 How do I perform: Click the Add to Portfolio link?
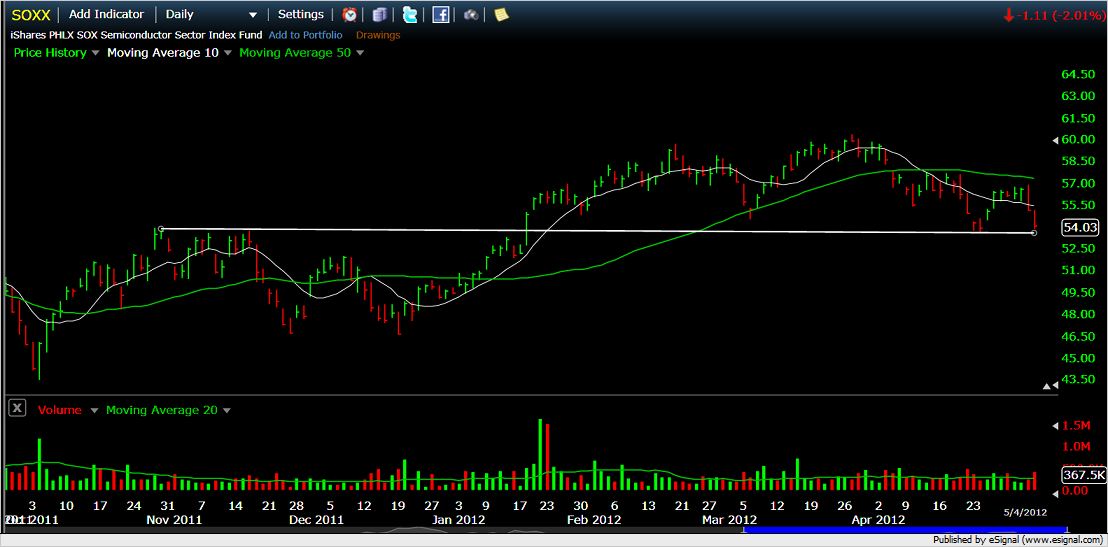[x=305, y=35]
